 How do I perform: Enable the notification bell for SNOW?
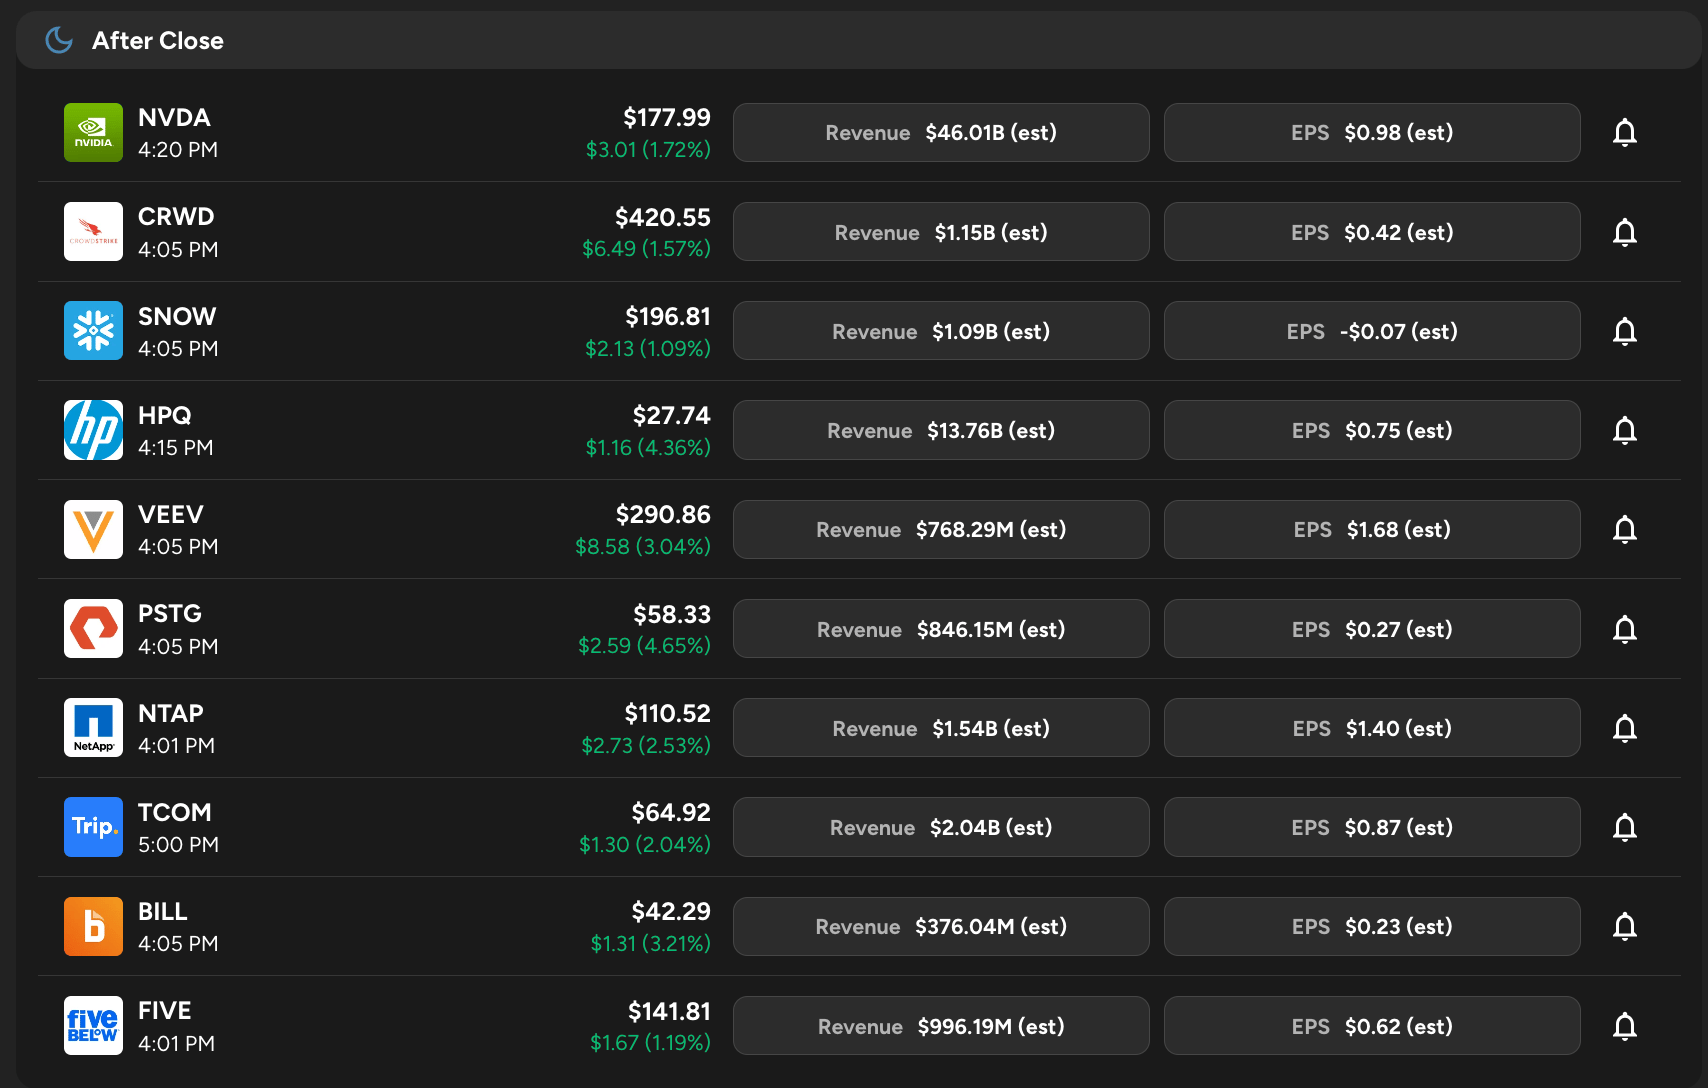pos(1625,331)
